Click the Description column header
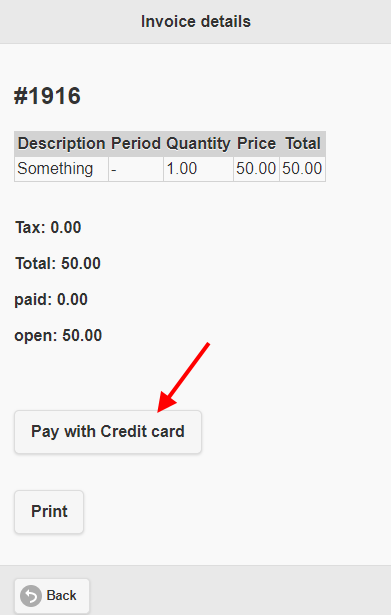This screenshot has width=391, height=615. [62, 144]
